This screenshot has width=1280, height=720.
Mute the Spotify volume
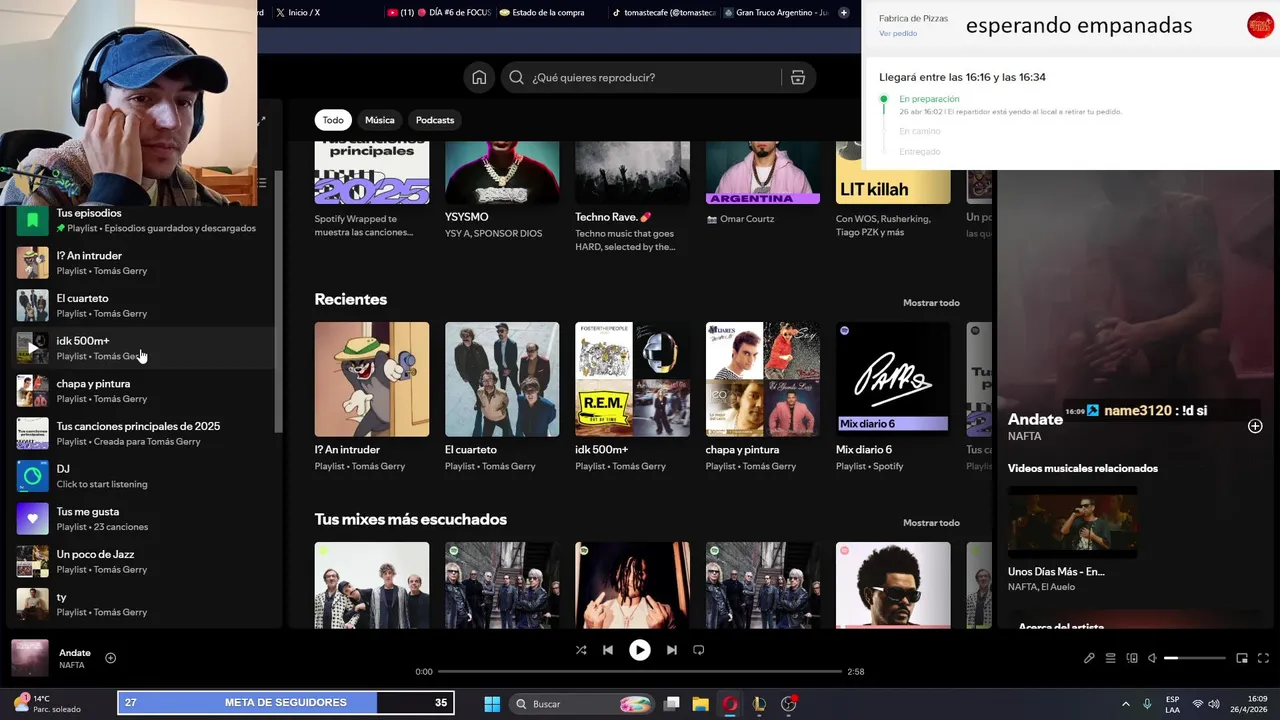1152,658
